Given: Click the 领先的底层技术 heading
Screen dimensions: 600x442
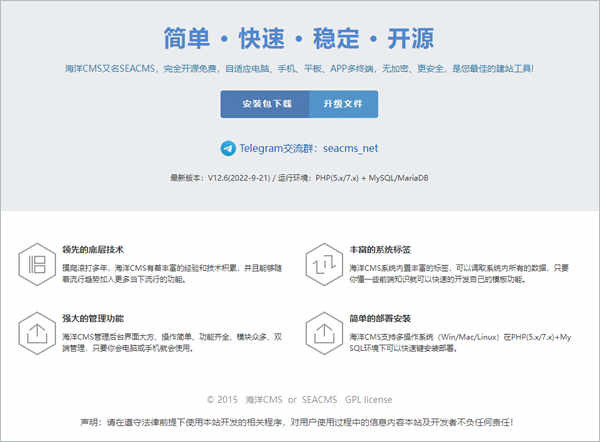Looking at the screenshot, I should point(93,250).
